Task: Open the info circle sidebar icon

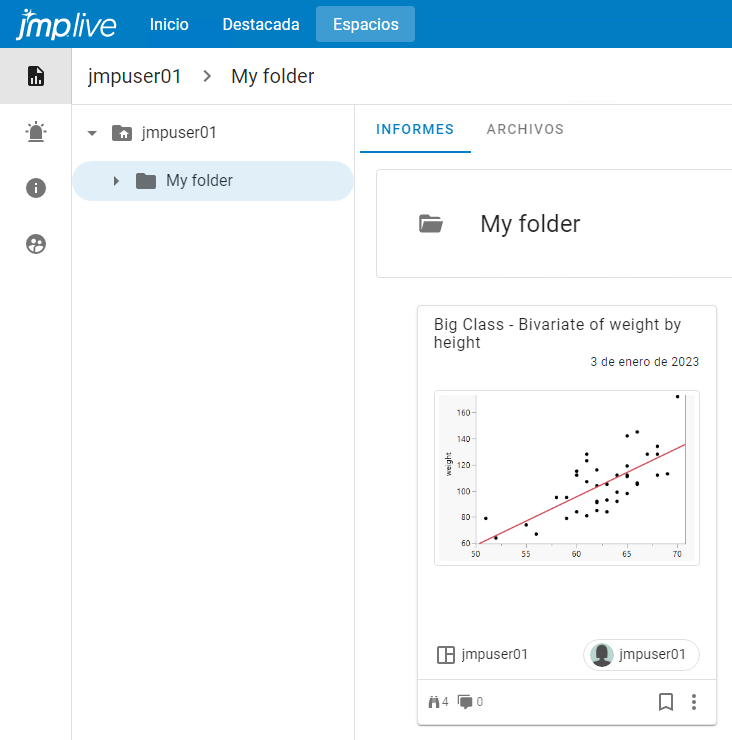Action: 36,188
